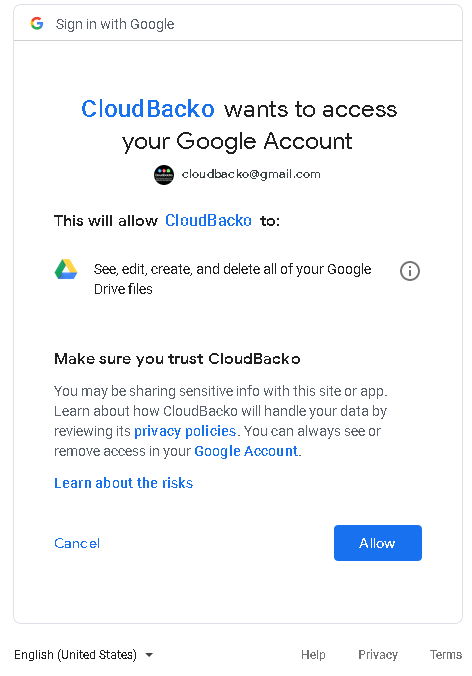472x676 pixels.
Task: Open the privacy policies link
Action: pyautogui.click(x=185, y=431)
